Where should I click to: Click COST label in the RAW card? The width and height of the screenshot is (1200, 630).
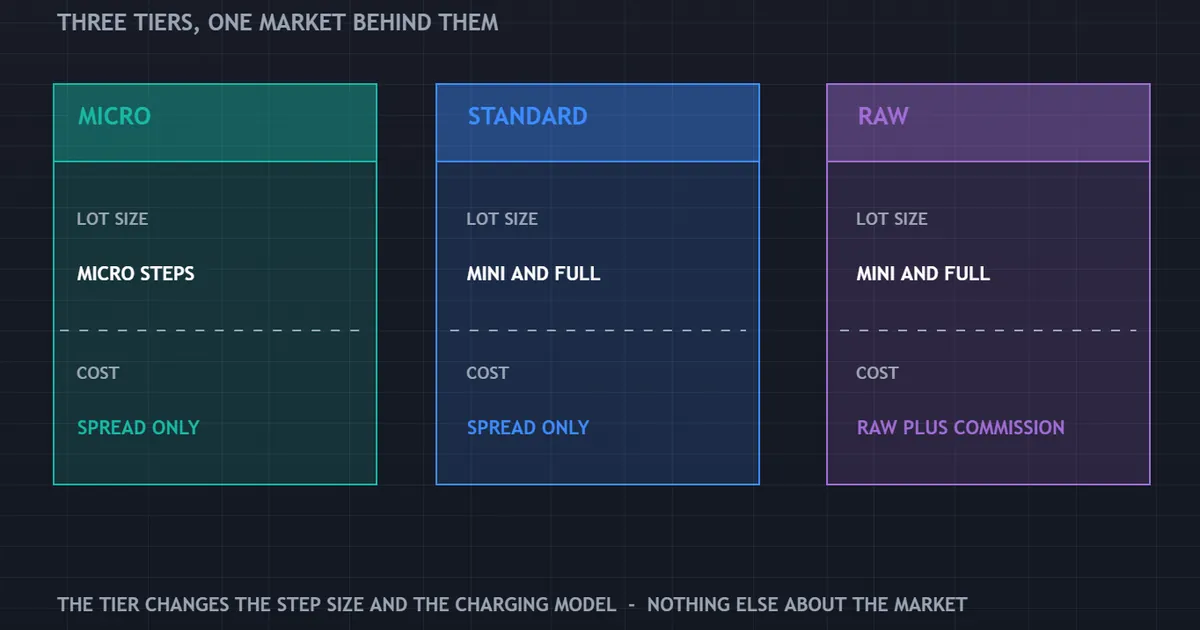pos(877,373)
